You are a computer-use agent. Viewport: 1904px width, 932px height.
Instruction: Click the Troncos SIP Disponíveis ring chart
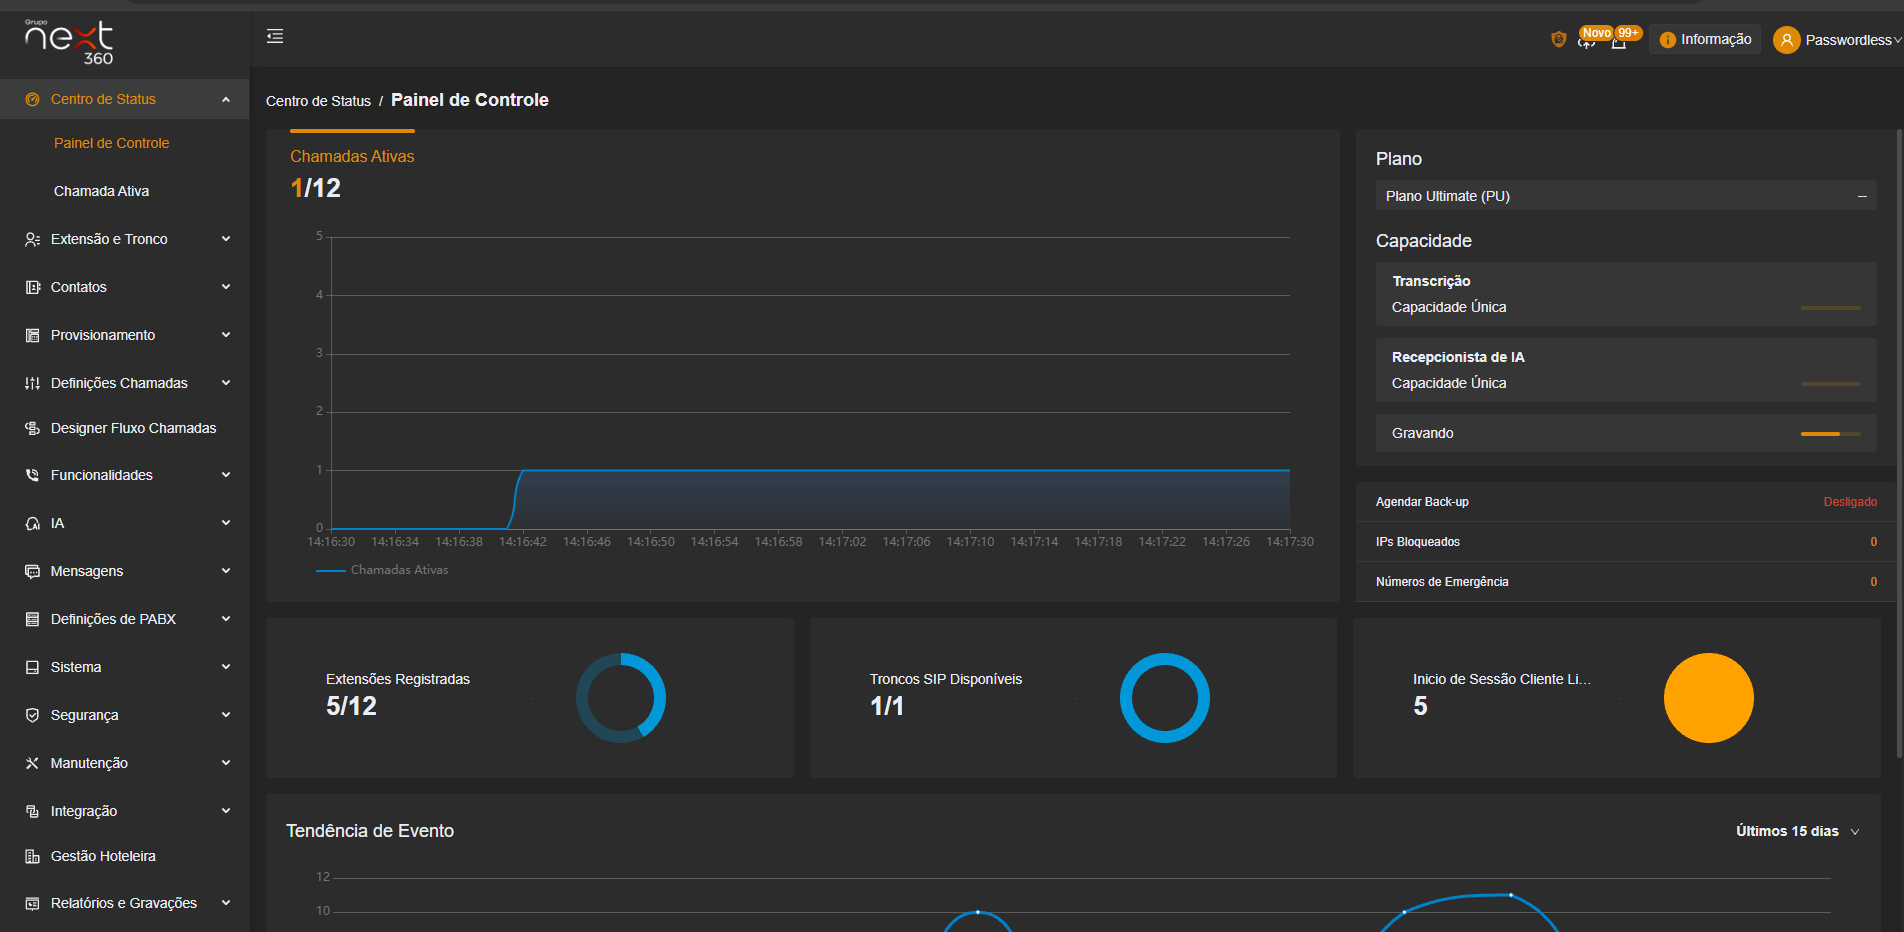click(1165, 698)
